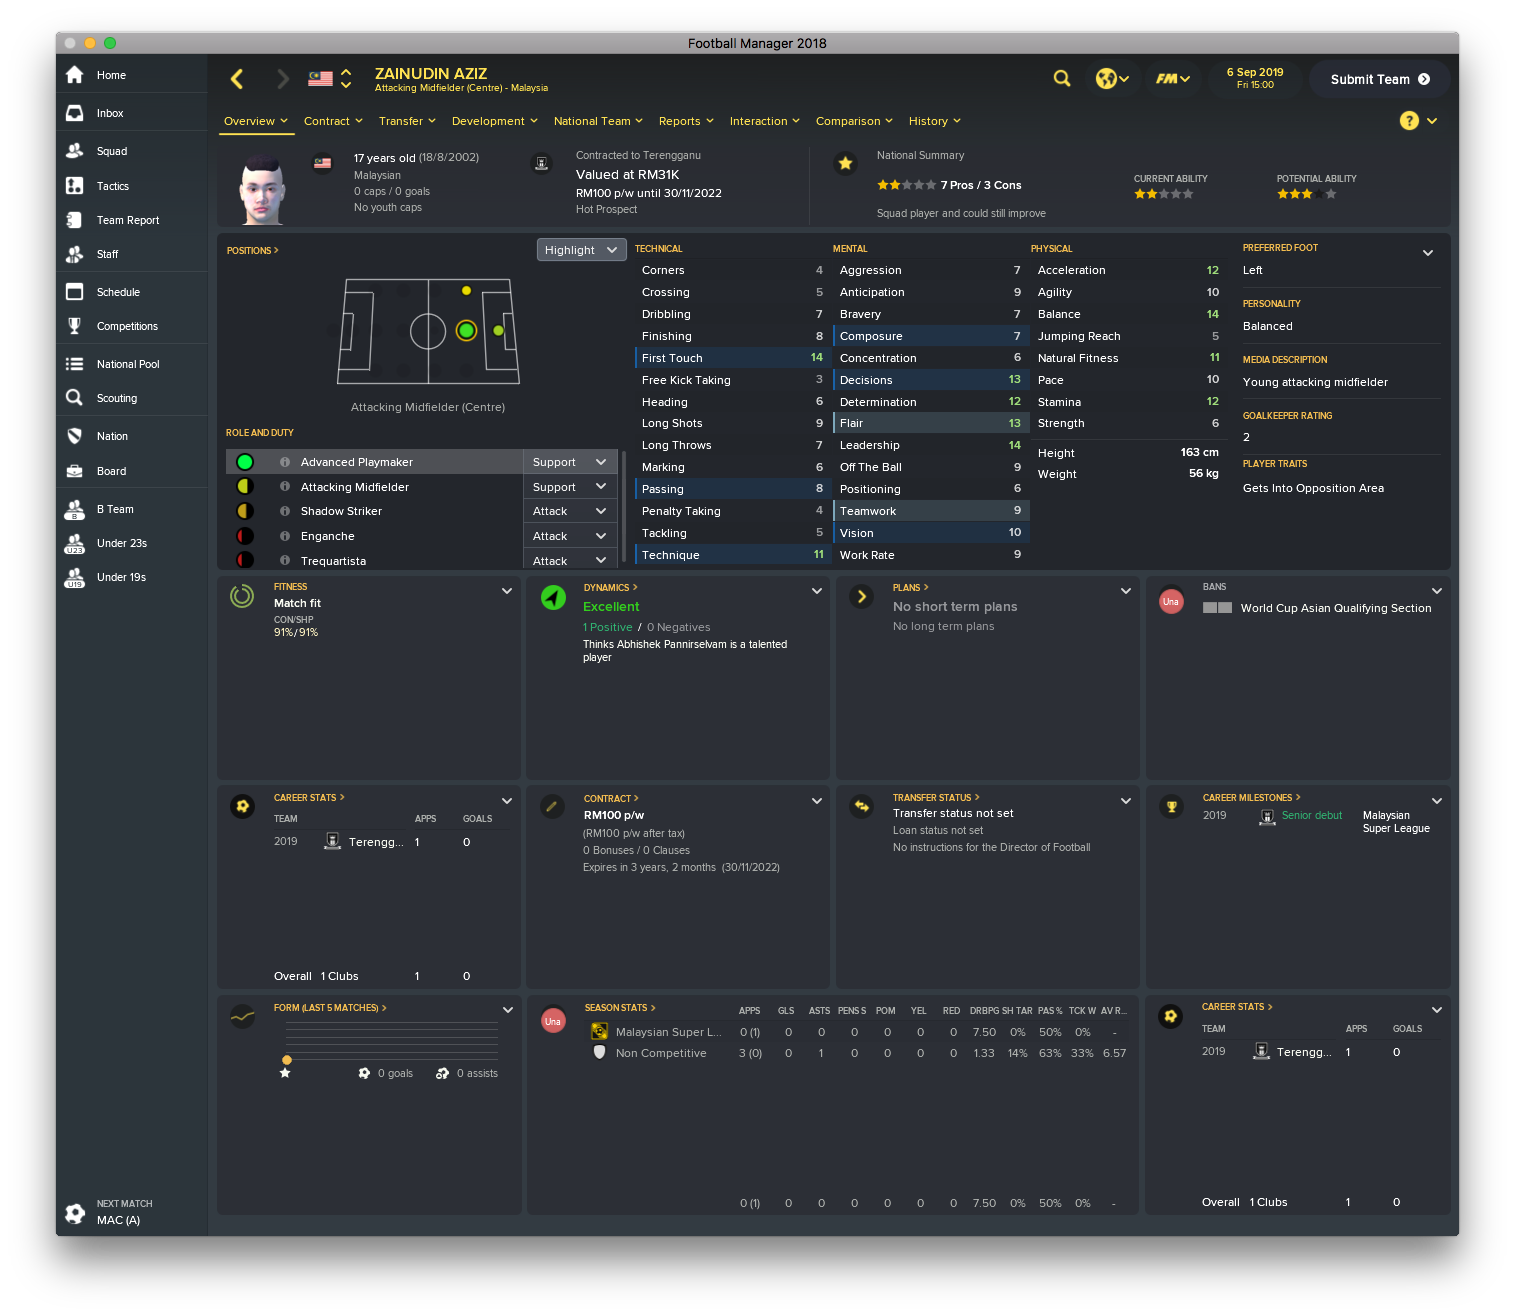Screen dimensions: 1515x1316
Task: Go back with the yellow arrow
Action: coord(237,79)
